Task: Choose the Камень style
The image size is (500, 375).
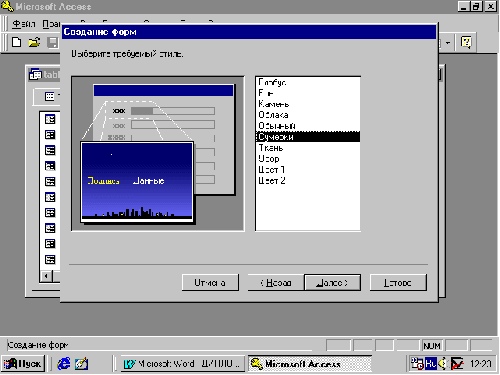Action: pyautogui.click(x=308, y=104)
